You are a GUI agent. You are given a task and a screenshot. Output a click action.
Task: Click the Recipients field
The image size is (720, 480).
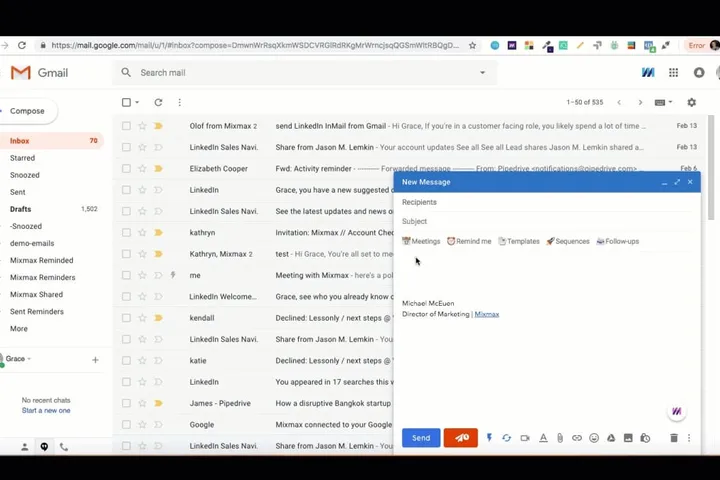546,202
